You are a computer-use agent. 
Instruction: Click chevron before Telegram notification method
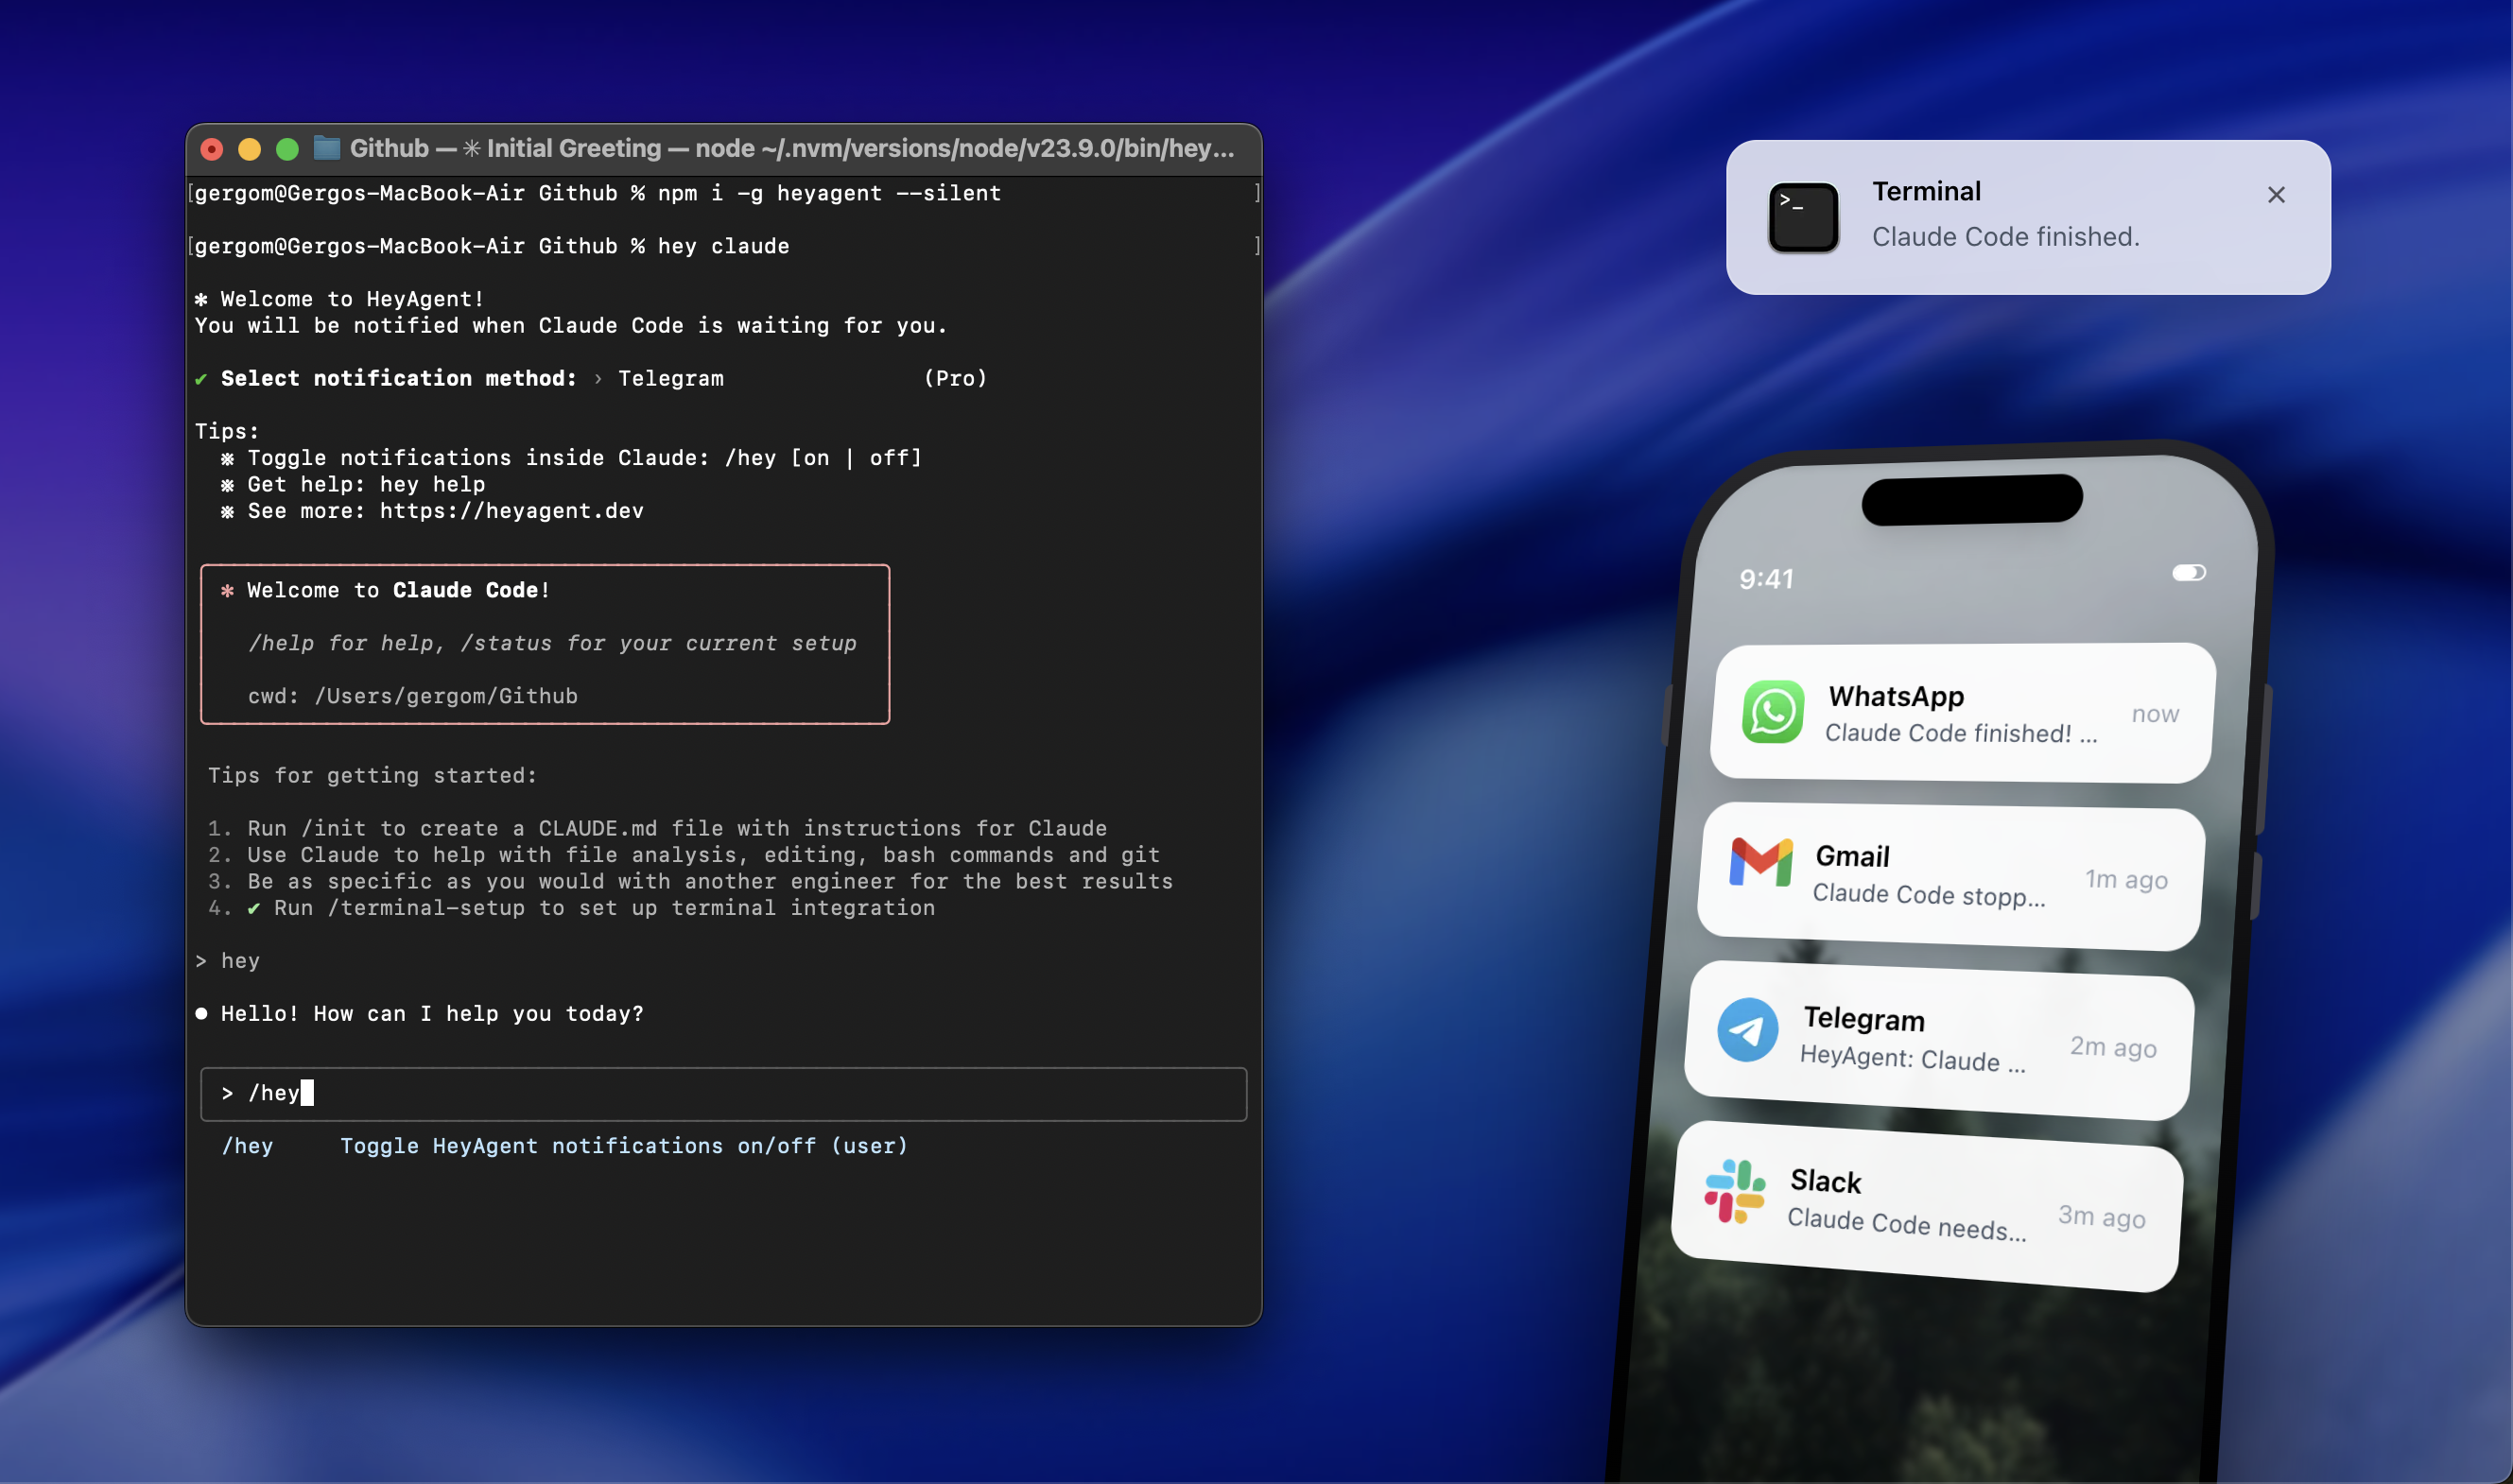click(x=598, y=379)
